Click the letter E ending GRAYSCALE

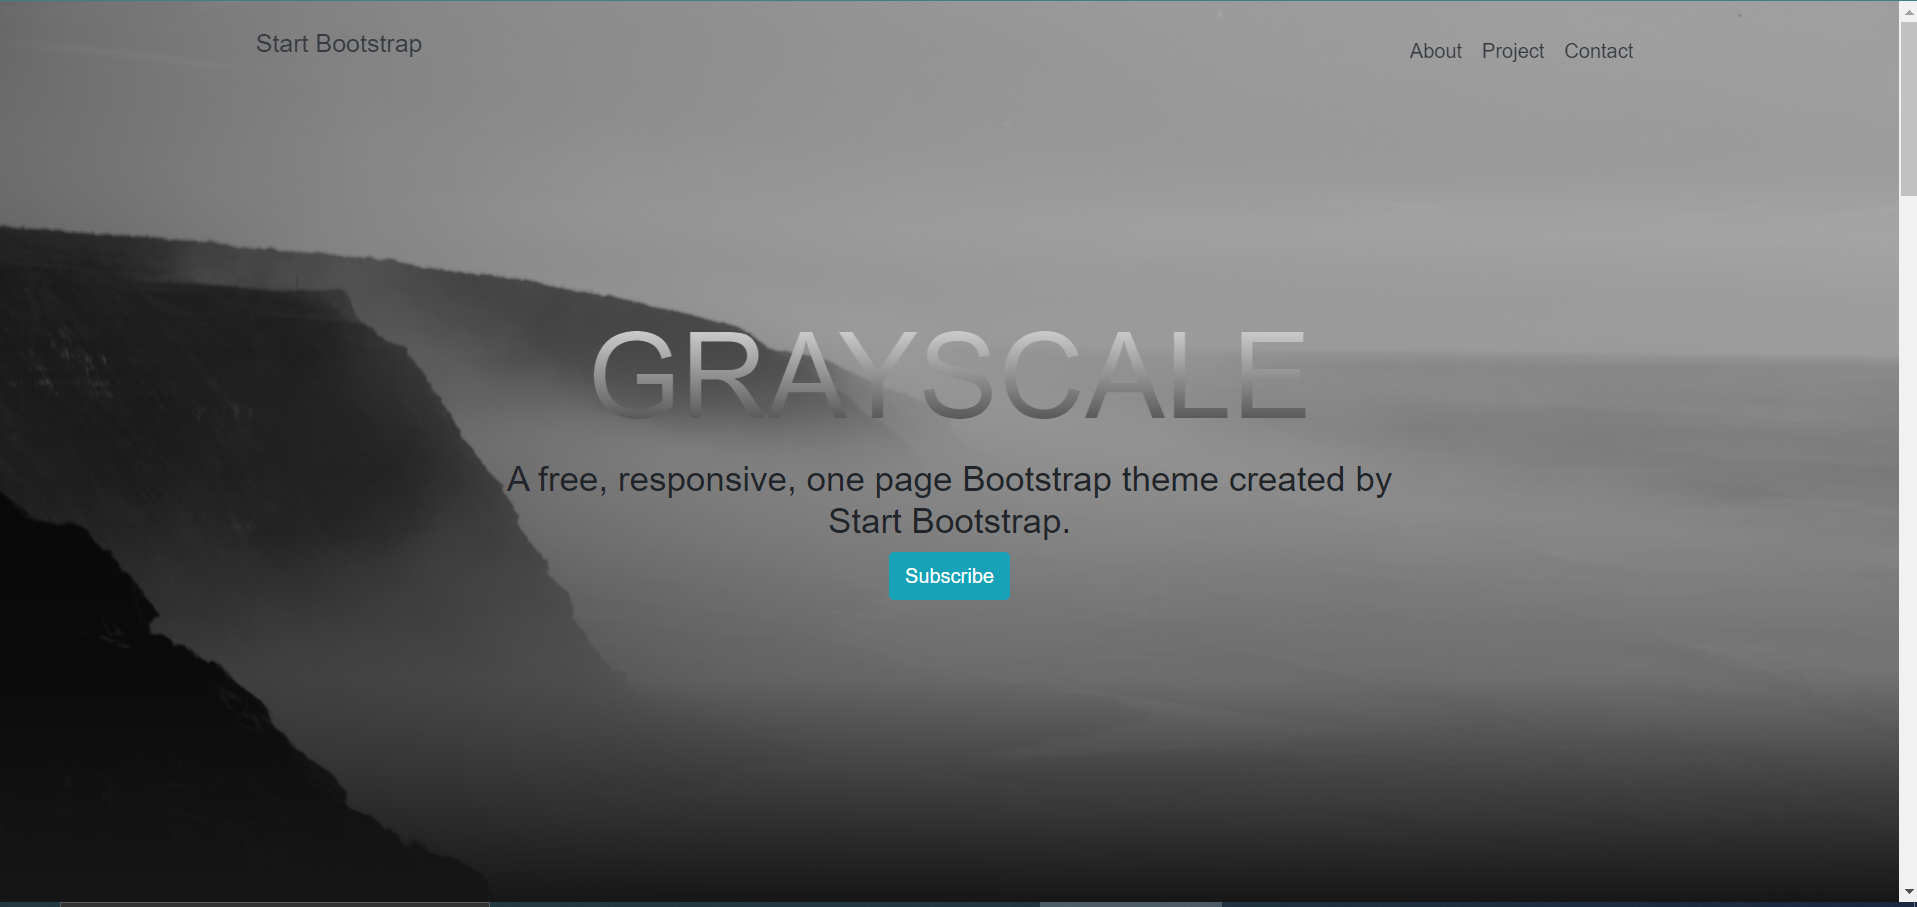click(x=1272, y=375)
